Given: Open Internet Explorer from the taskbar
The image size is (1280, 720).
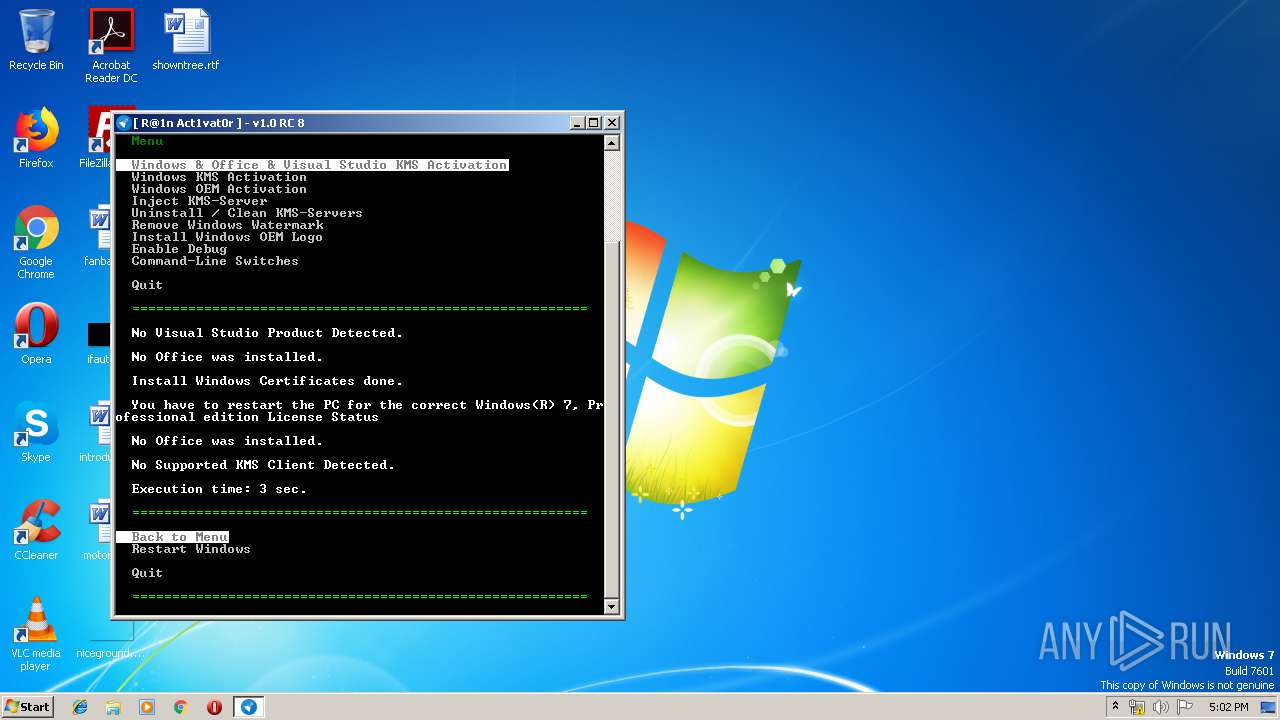Looking at the screenshot, I should (80, 707).
